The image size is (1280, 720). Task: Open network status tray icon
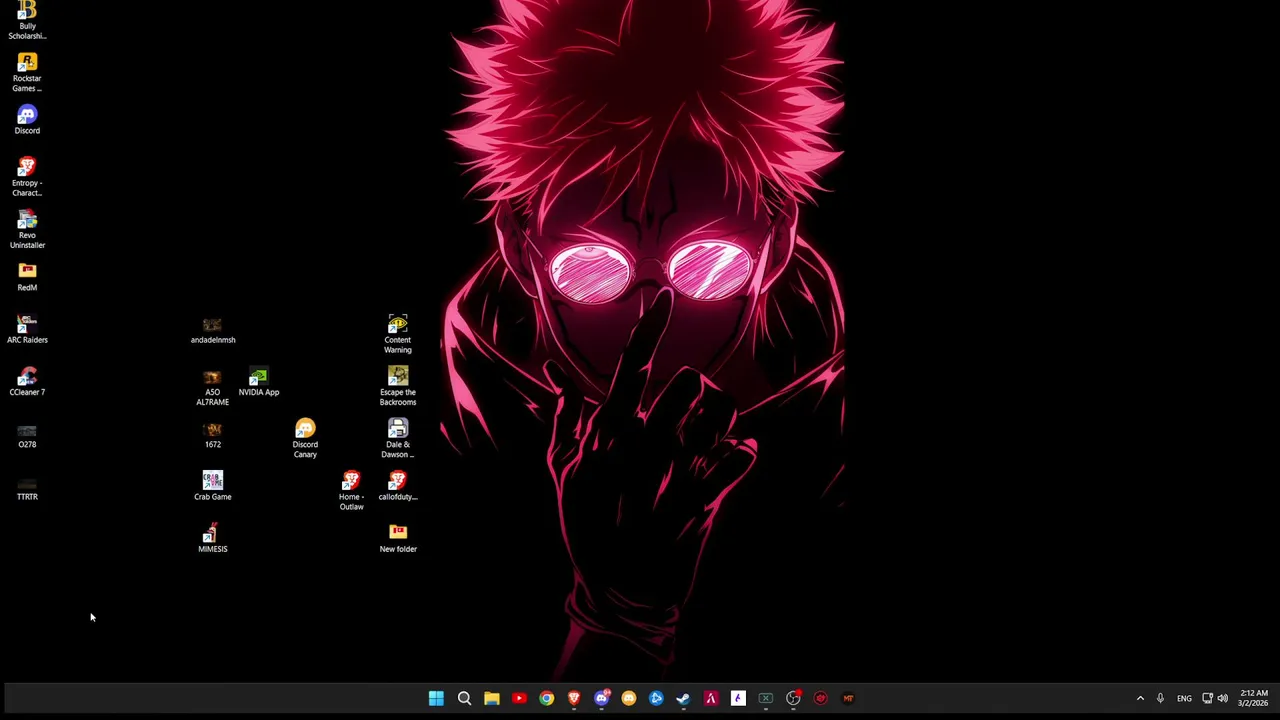click(x=1207, y=698)
